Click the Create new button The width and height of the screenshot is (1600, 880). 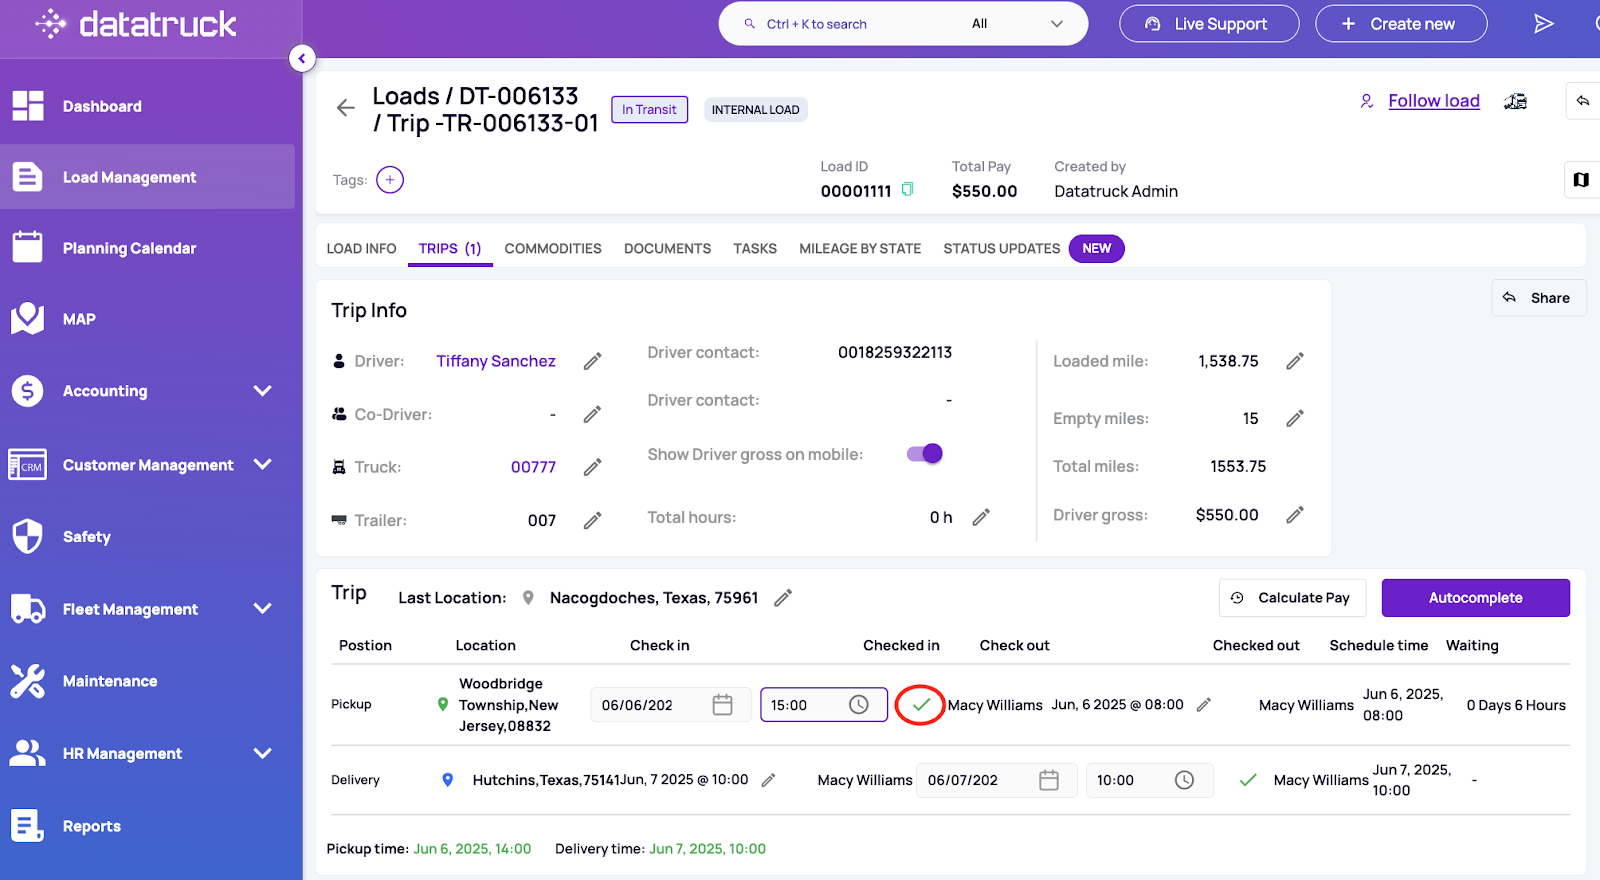point(1401,24)
